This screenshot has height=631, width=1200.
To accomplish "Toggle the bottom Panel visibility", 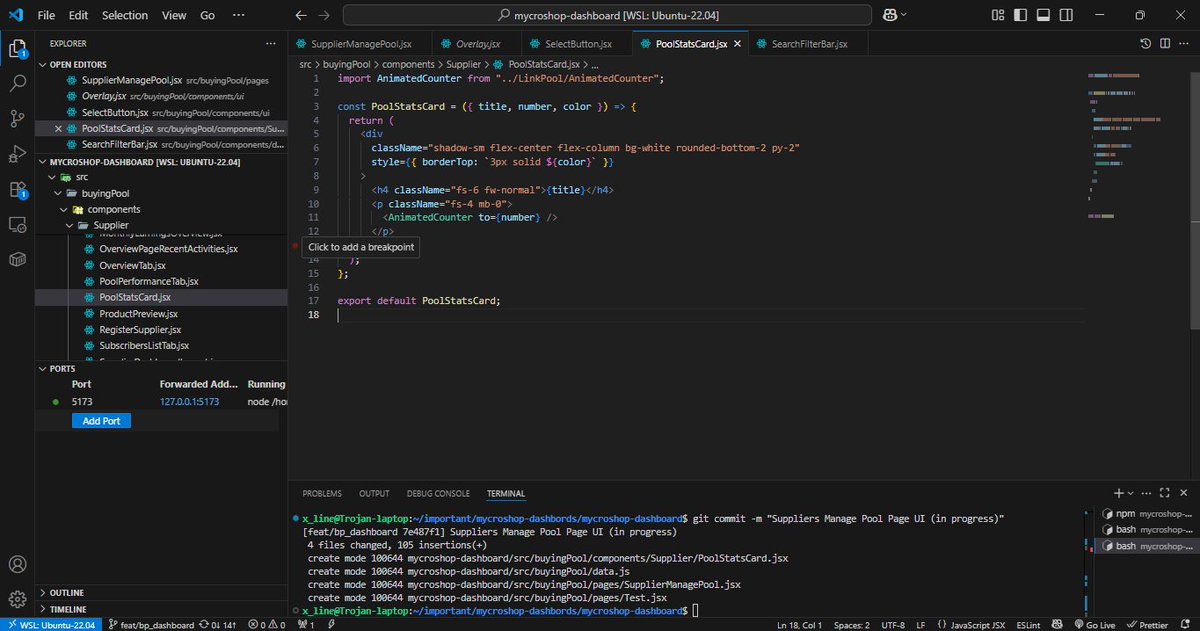I will (x=1043, y=16).
